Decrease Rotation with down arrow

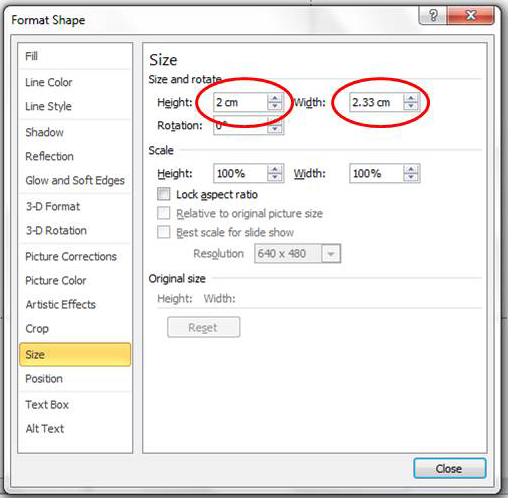click(x=275, y=129)
